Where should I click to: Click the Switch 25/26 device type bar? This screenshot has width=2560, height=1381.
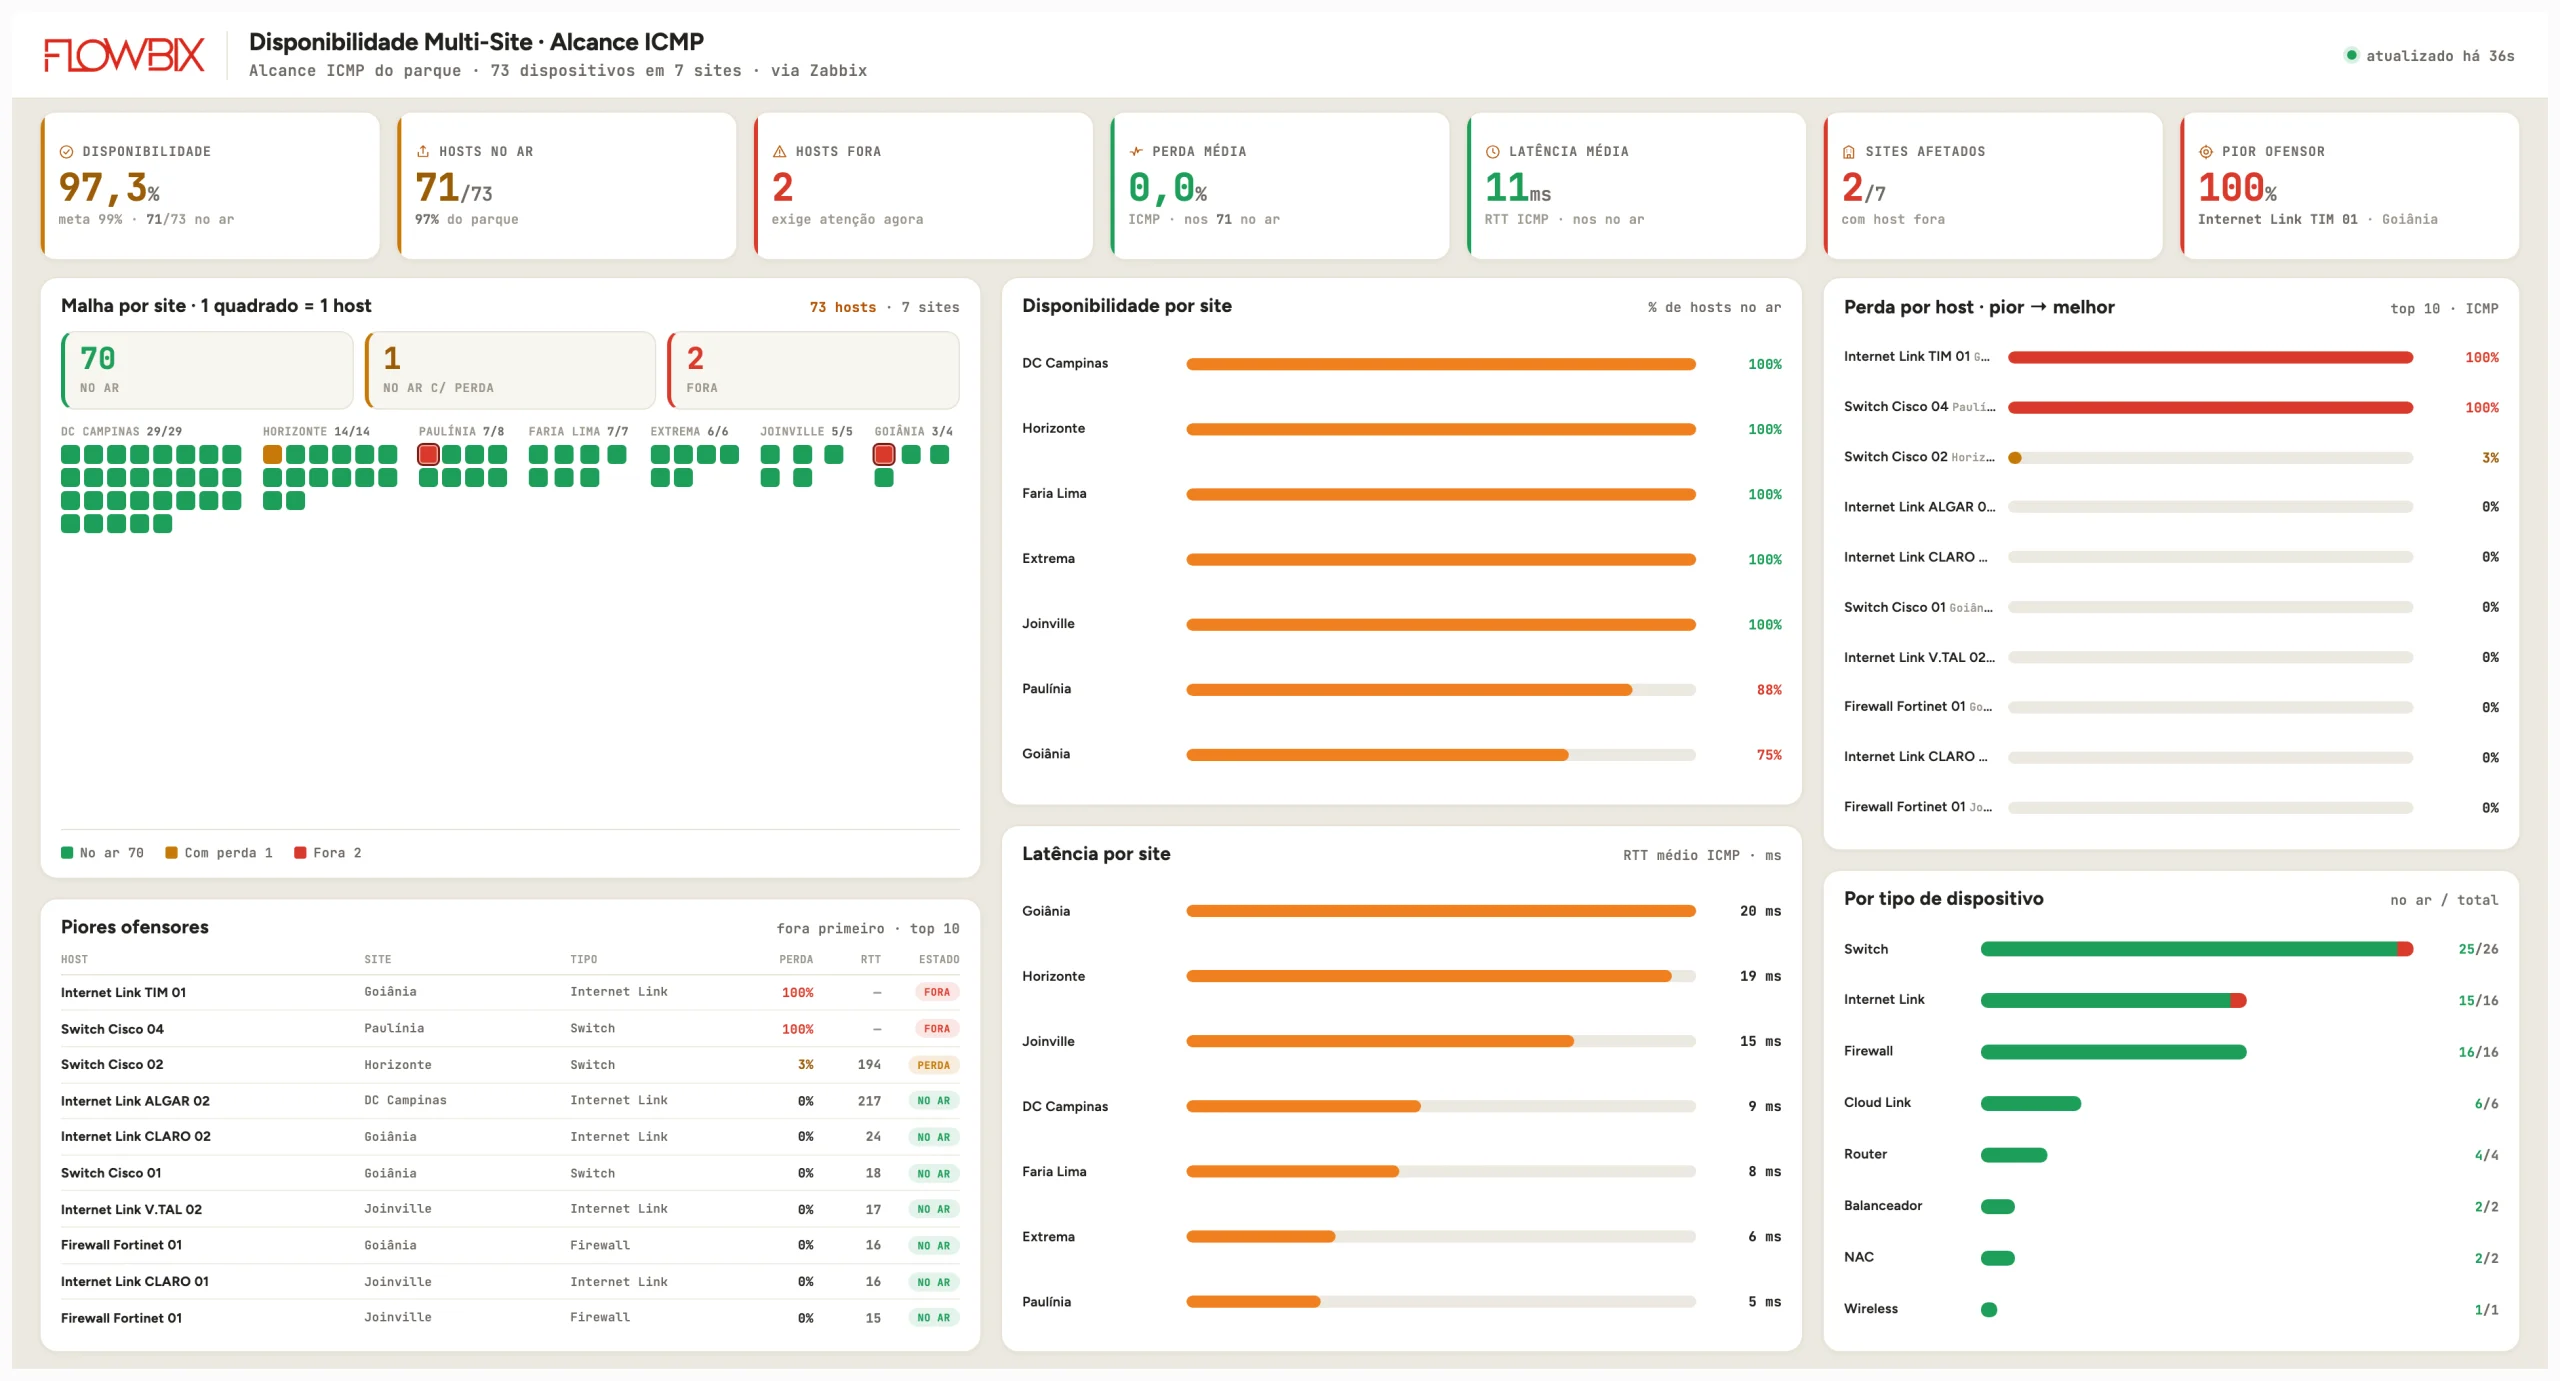2197,949
